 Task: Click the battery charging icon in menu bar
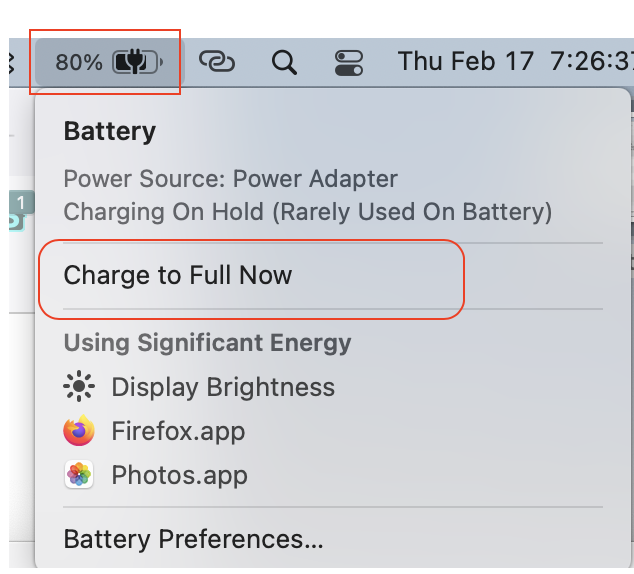pyautogui.click(x=137, y=62)
